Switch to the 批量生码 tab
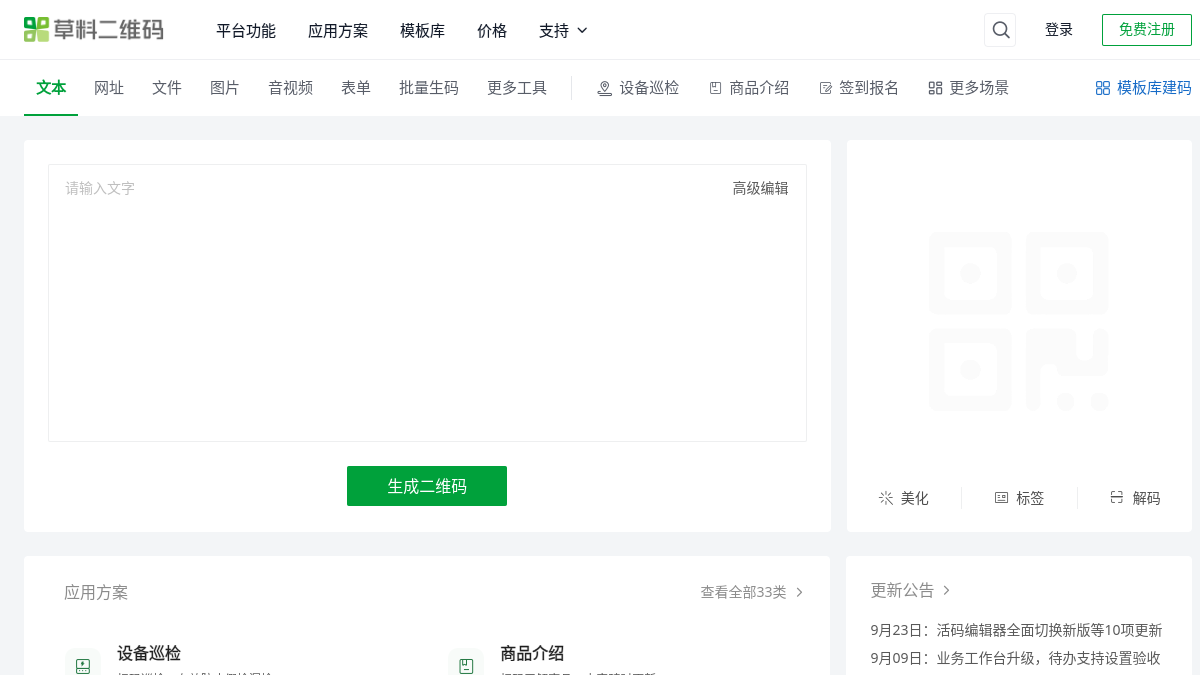 (x=429, y=88)
